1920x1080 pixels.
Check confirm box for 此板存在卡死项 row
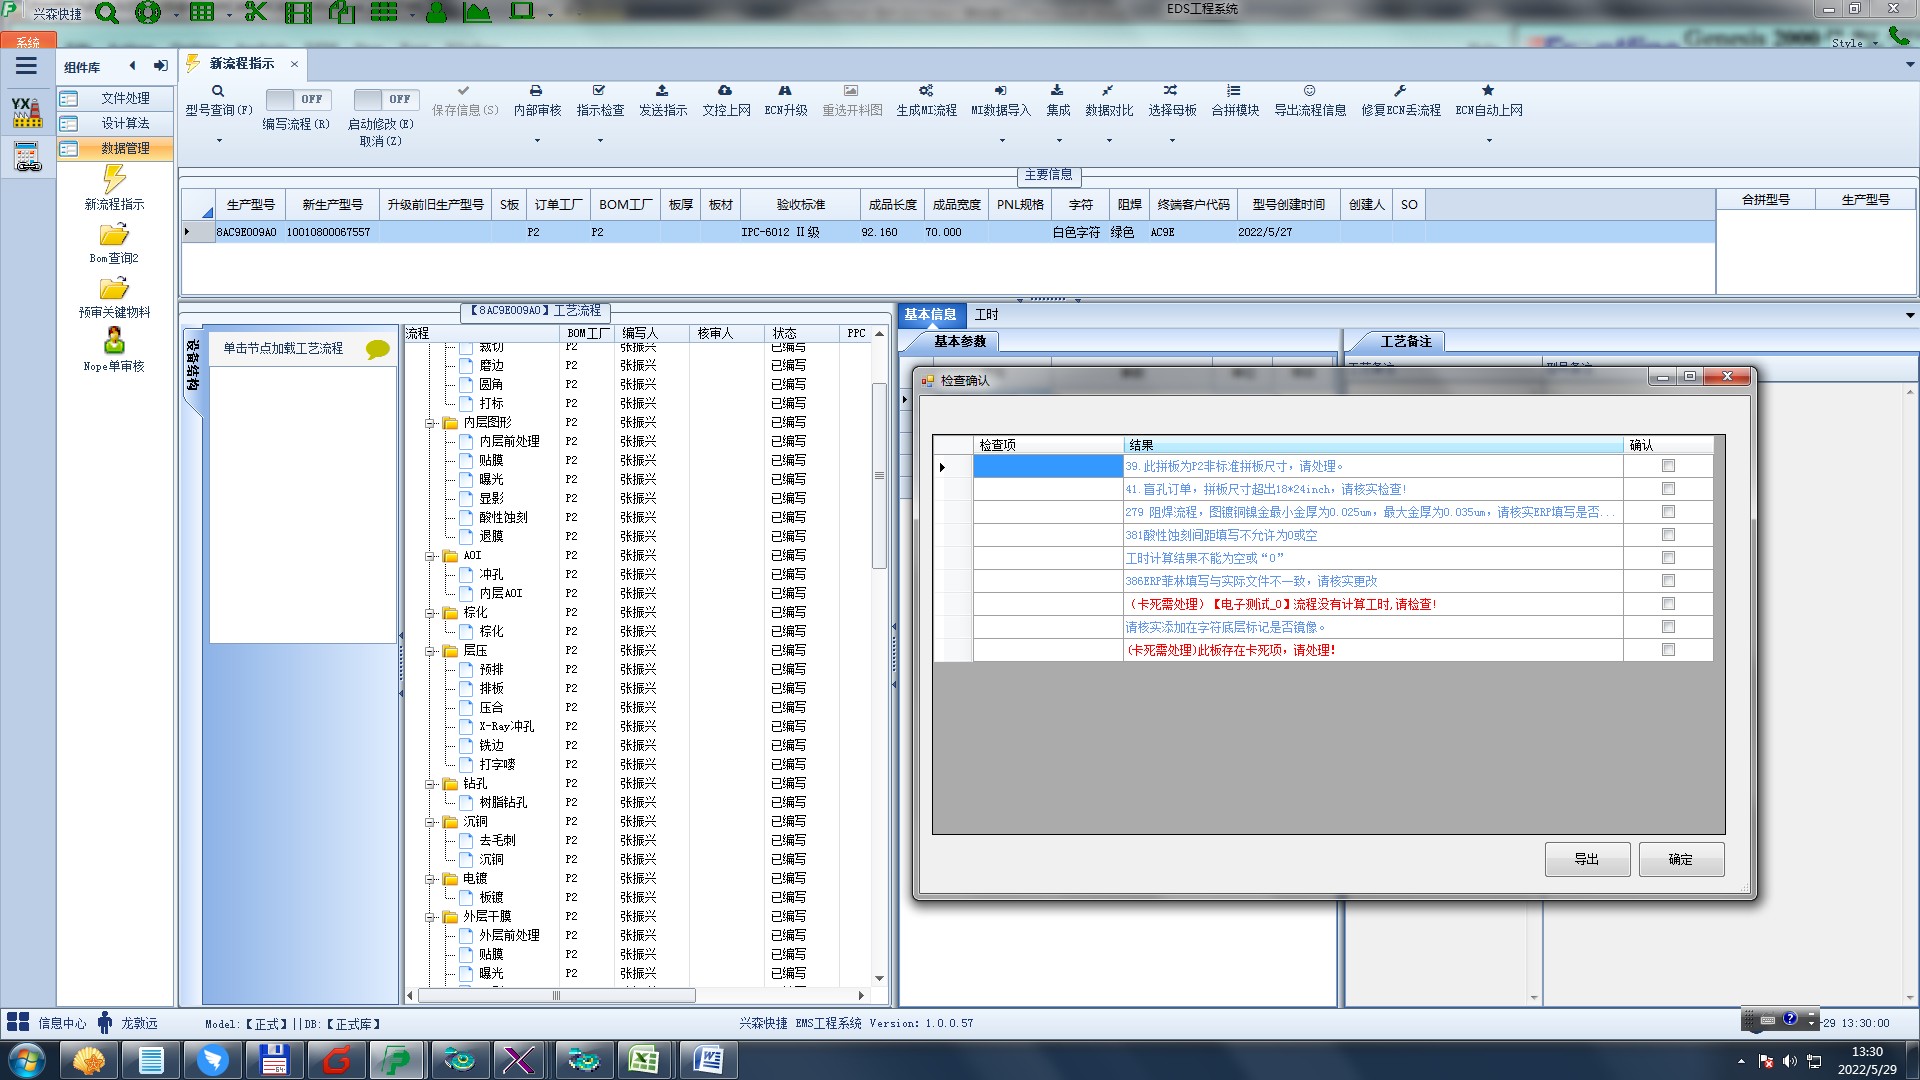1668,650
